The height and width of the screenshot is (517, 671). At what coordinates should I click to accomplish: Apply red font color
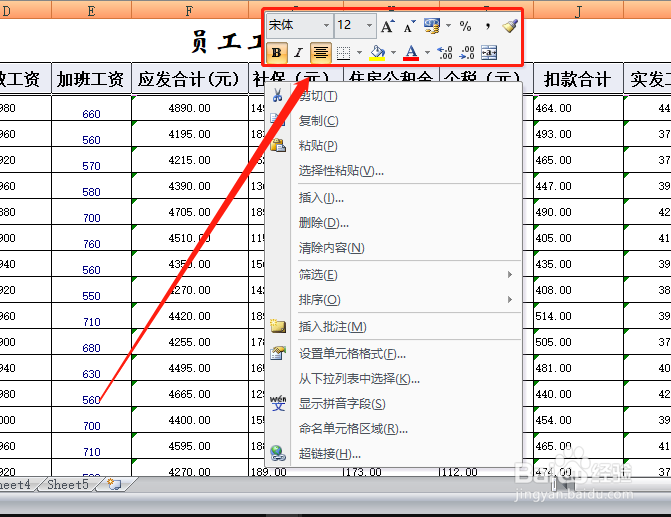411,53
